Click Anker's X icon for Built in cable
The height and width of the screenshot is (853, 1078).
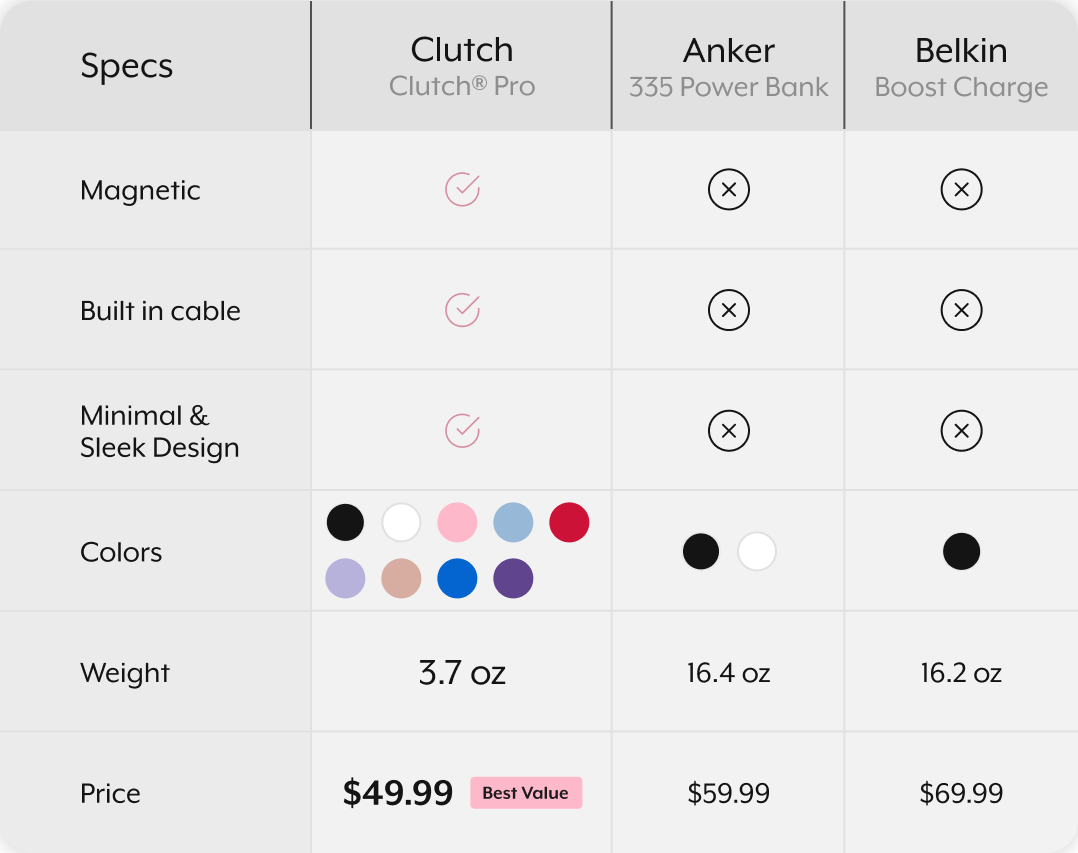coord(729,310)
